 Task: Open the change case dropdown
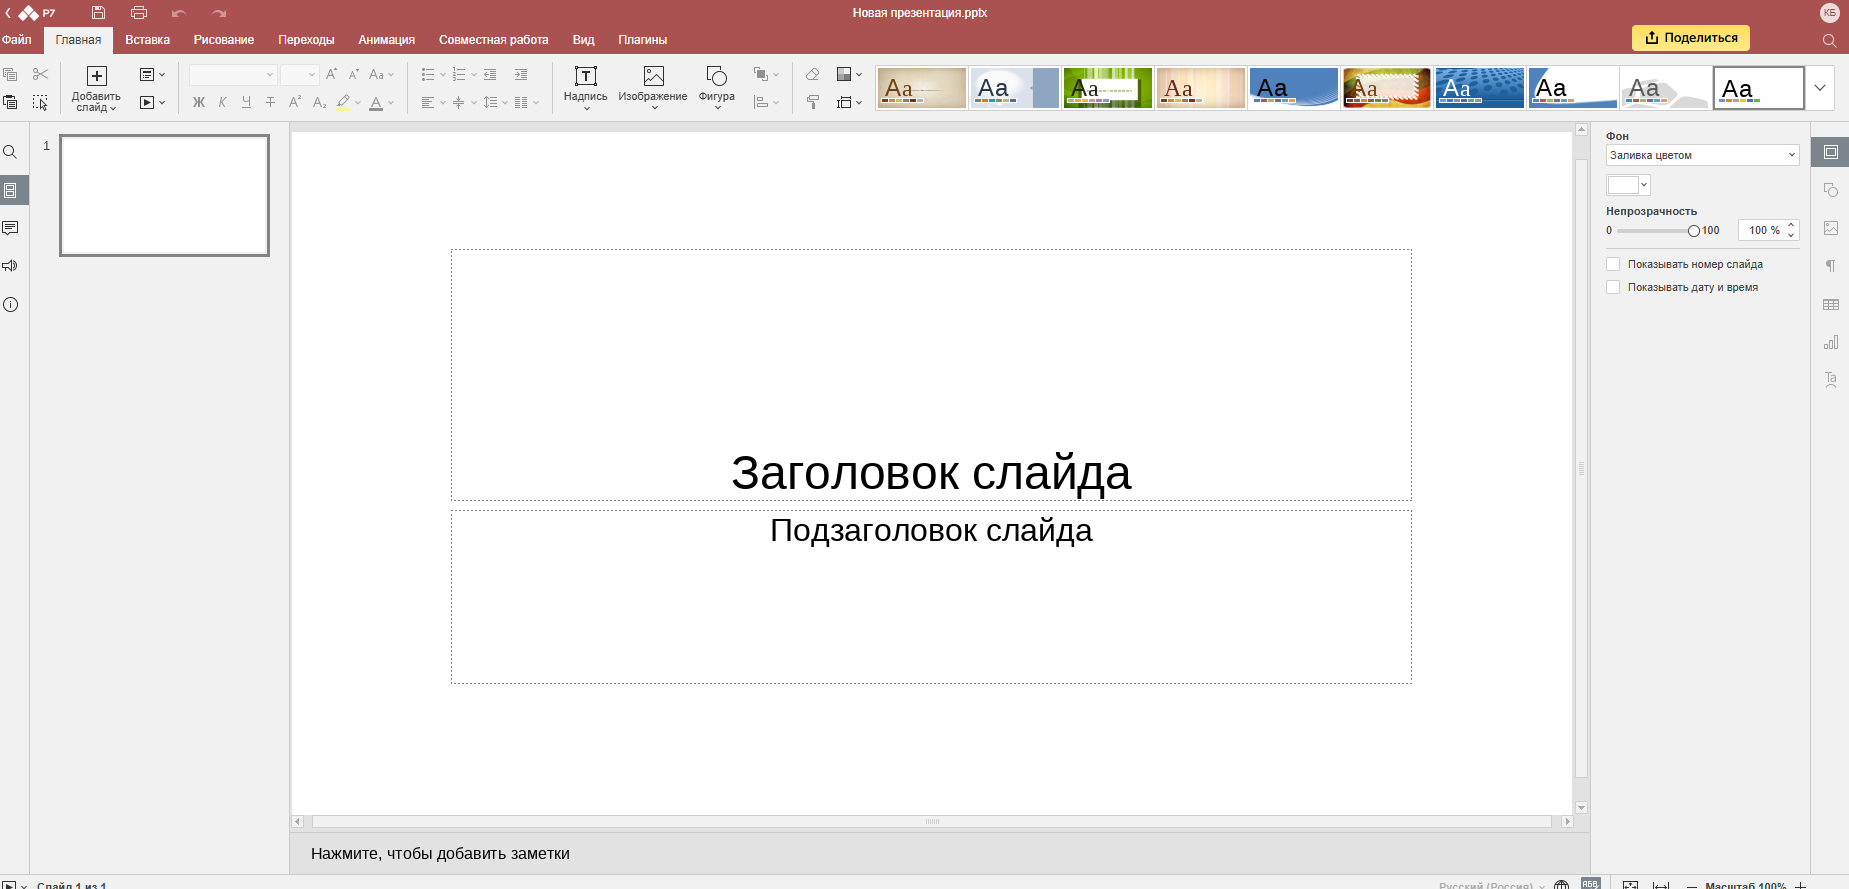pos(382,74)
